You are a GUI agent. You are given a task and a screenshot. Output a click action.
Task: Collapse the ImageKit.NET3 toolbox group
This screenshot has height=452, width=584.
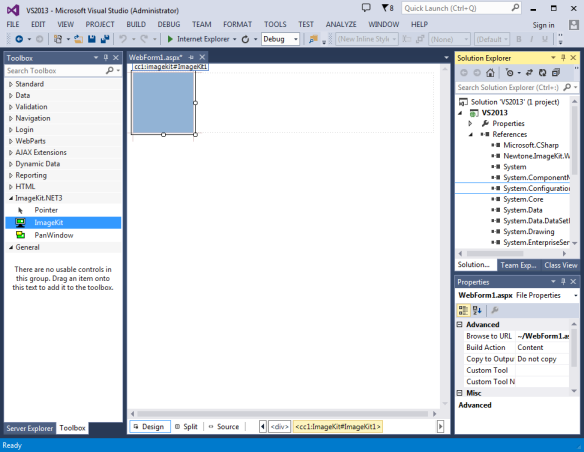coord(11,198)
